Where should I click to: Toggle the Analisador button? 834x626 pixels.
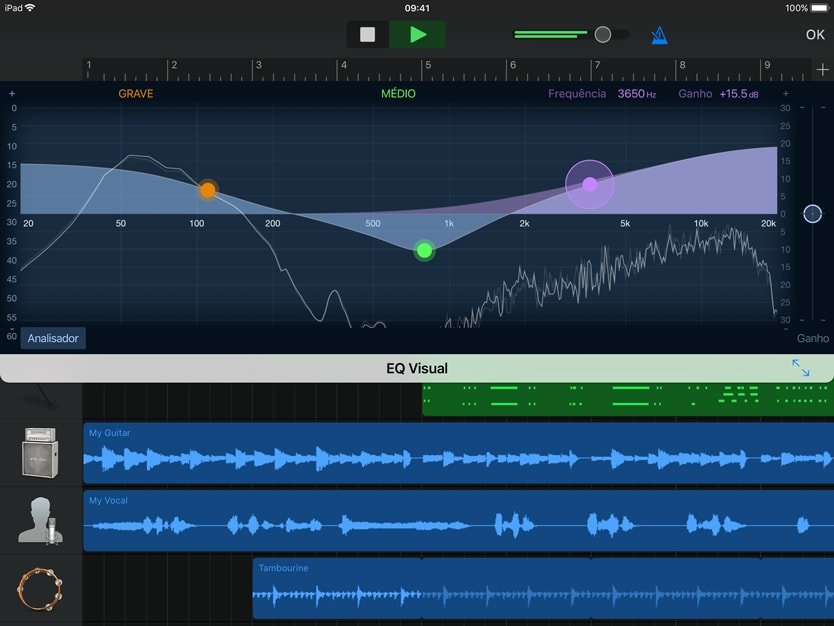[53, 338]
